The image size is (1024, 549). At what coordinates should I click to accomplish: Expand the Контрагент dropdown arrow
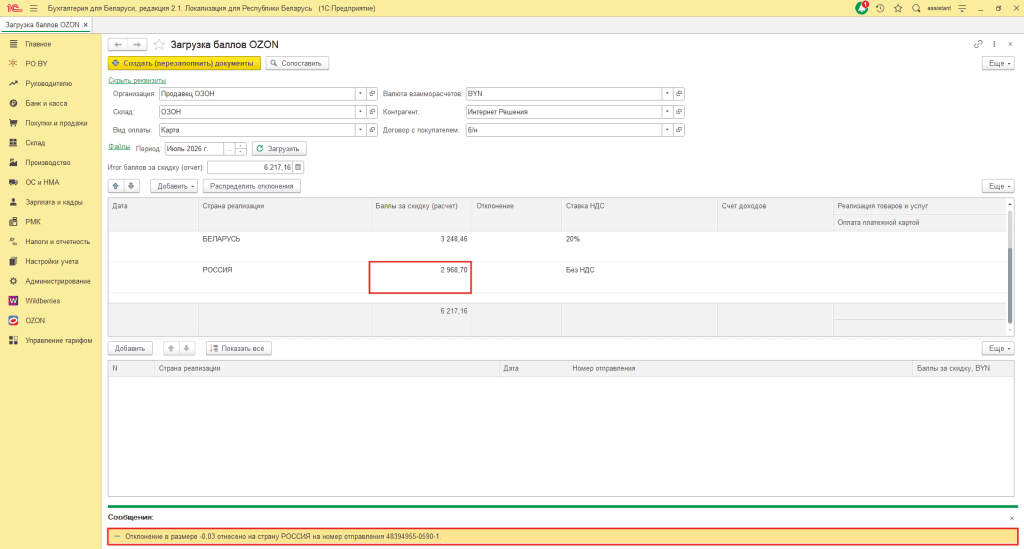(x=667, y=112)
